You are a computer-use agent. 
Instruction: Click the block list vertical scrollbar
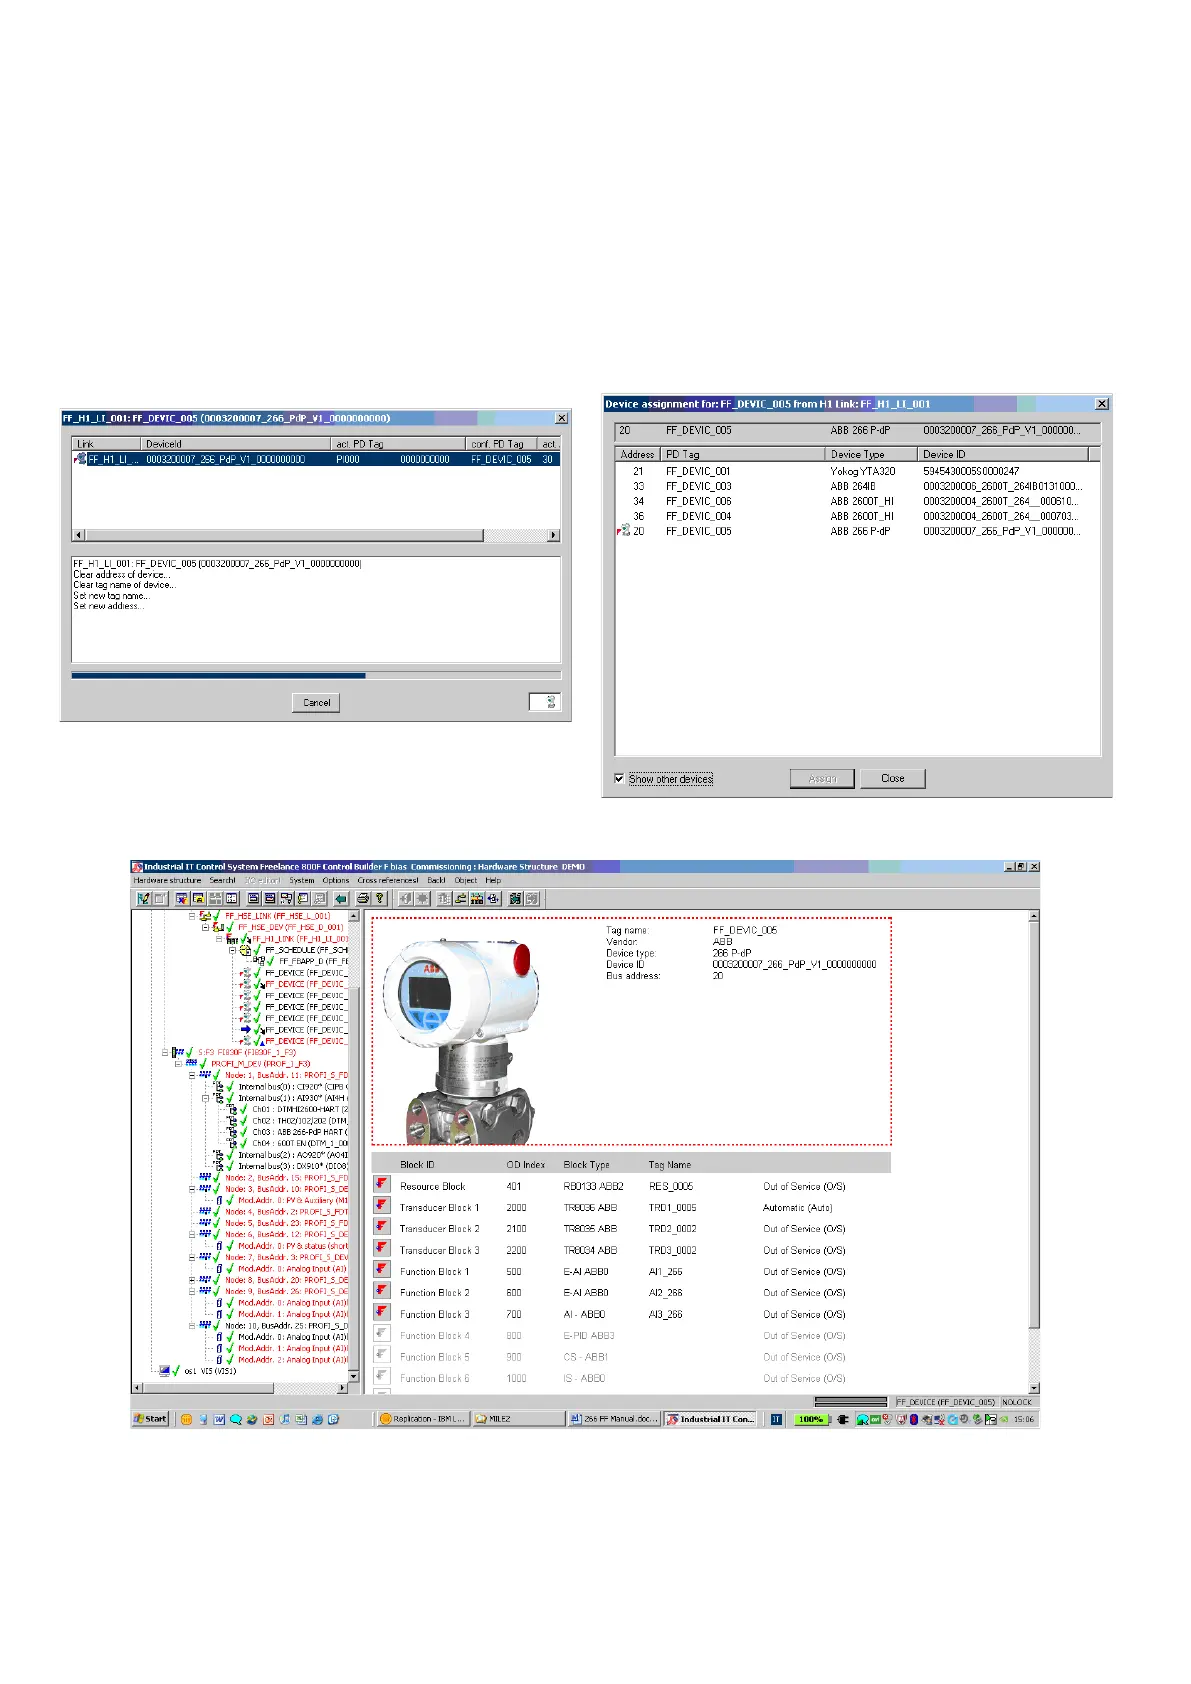tap(1034, 1150)
